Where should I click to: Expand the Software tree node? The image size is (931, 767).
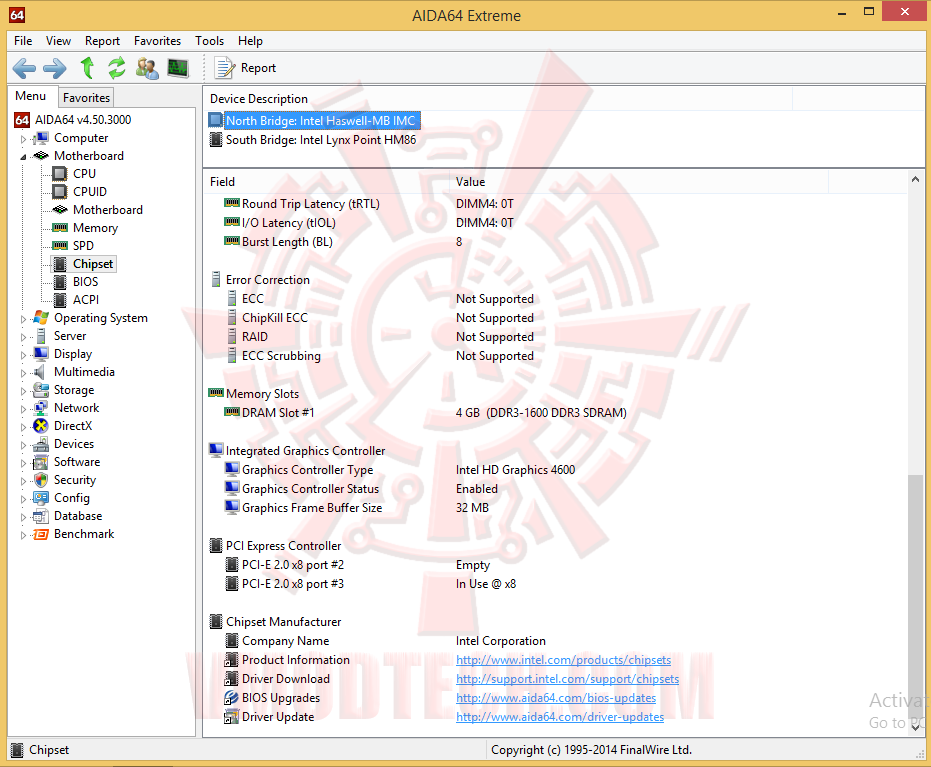click(x=23, y=463)
